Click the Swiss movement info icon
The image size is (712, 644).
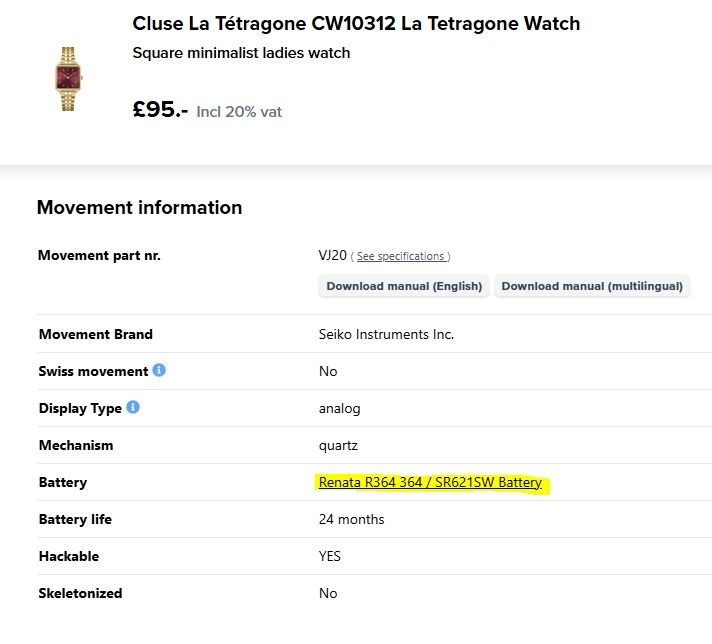tap(159, 370)
